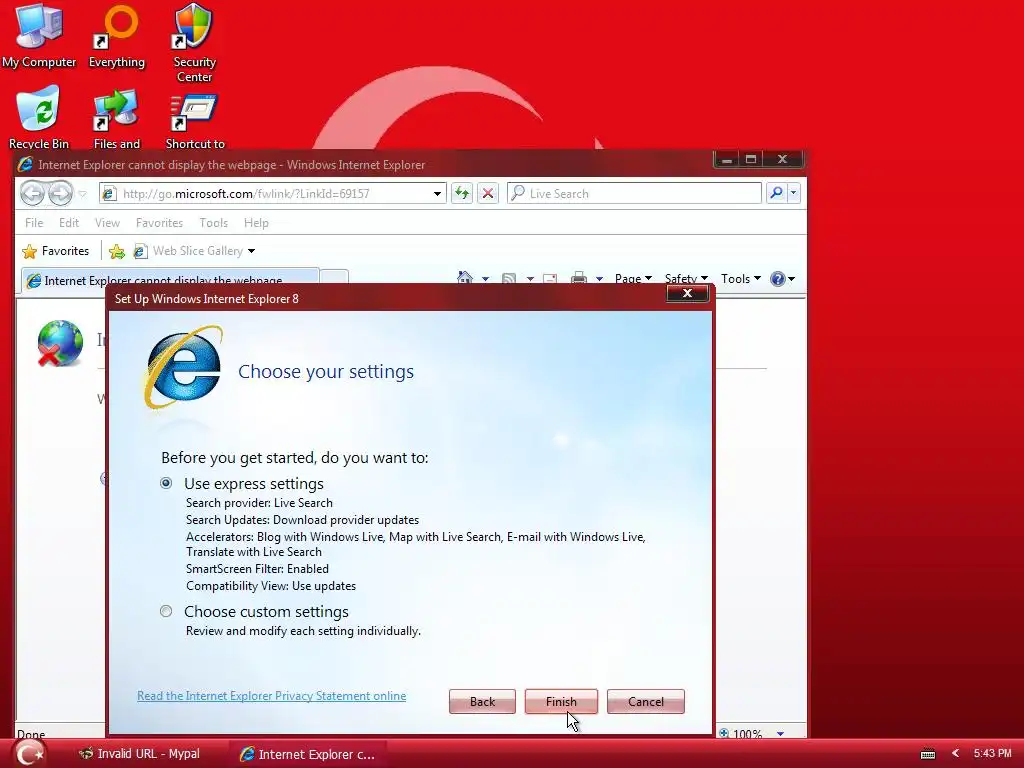This screenshot has width=1024, height=768.
Task: Click the Read Mail icon in command bar
Action: pos(550,279)
